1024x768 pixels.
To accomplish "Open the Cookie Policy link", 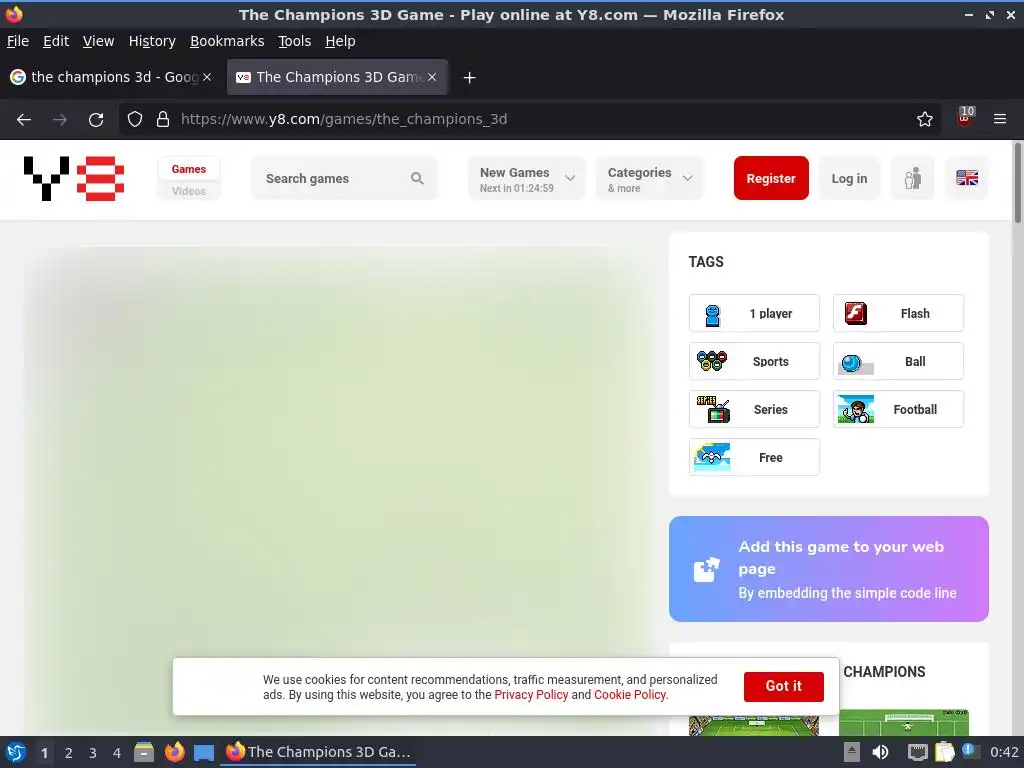I will 630,695.
